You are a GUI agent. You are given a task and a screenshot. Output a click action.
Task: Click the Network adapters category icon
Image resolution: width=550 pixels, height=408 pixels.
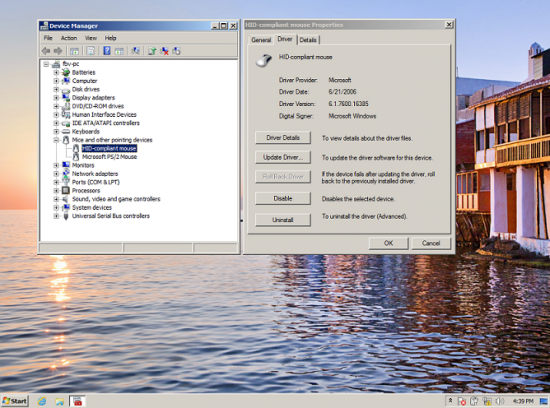click(66, 174)
